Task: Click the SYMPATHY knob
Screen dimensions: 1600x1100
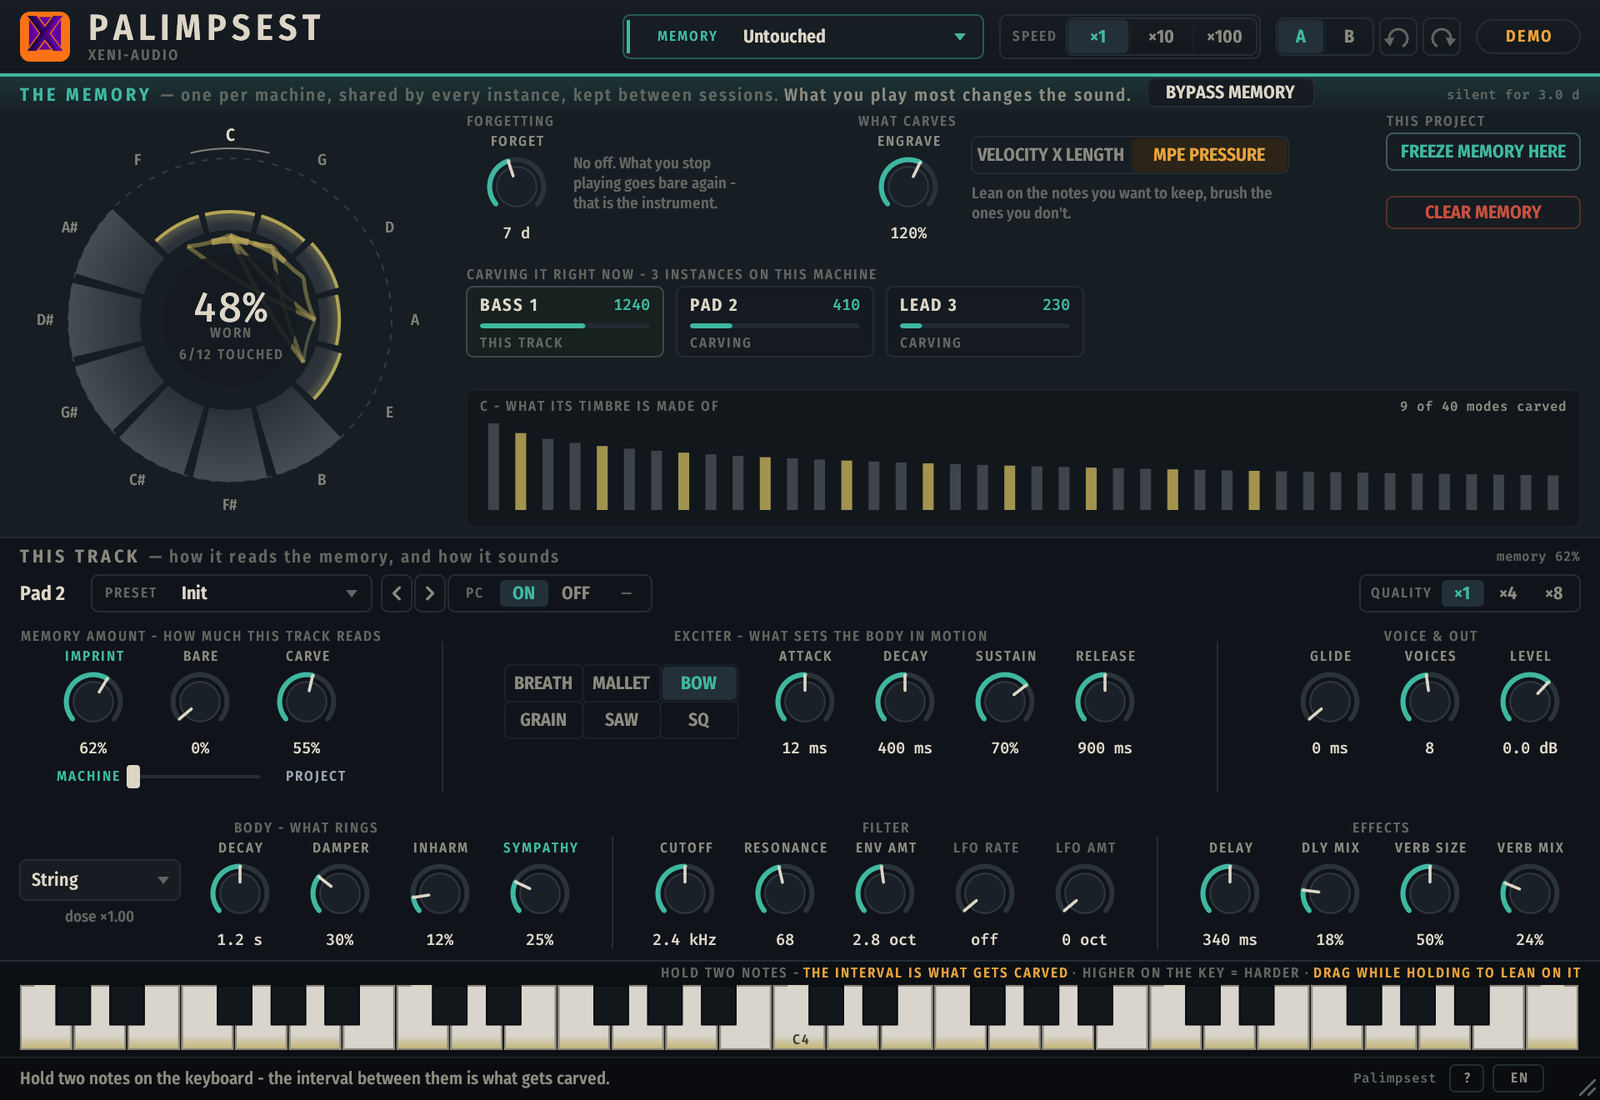Action: tap(540, 891)
